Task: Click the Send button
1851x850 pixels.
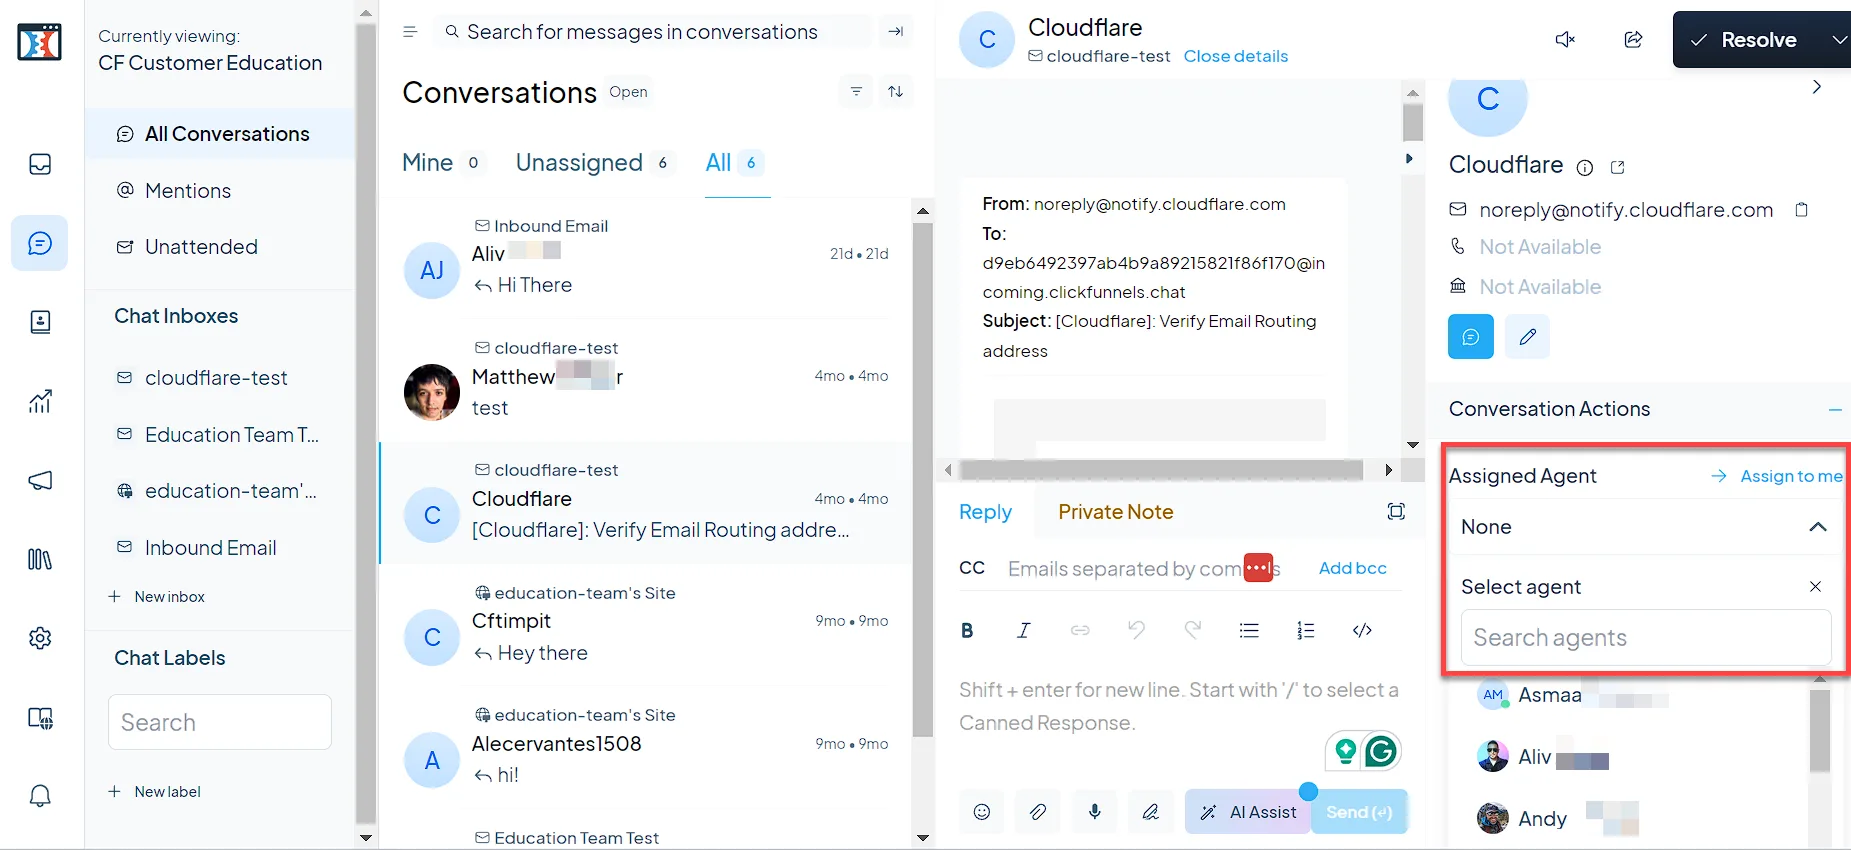Action: (1359, 812)
